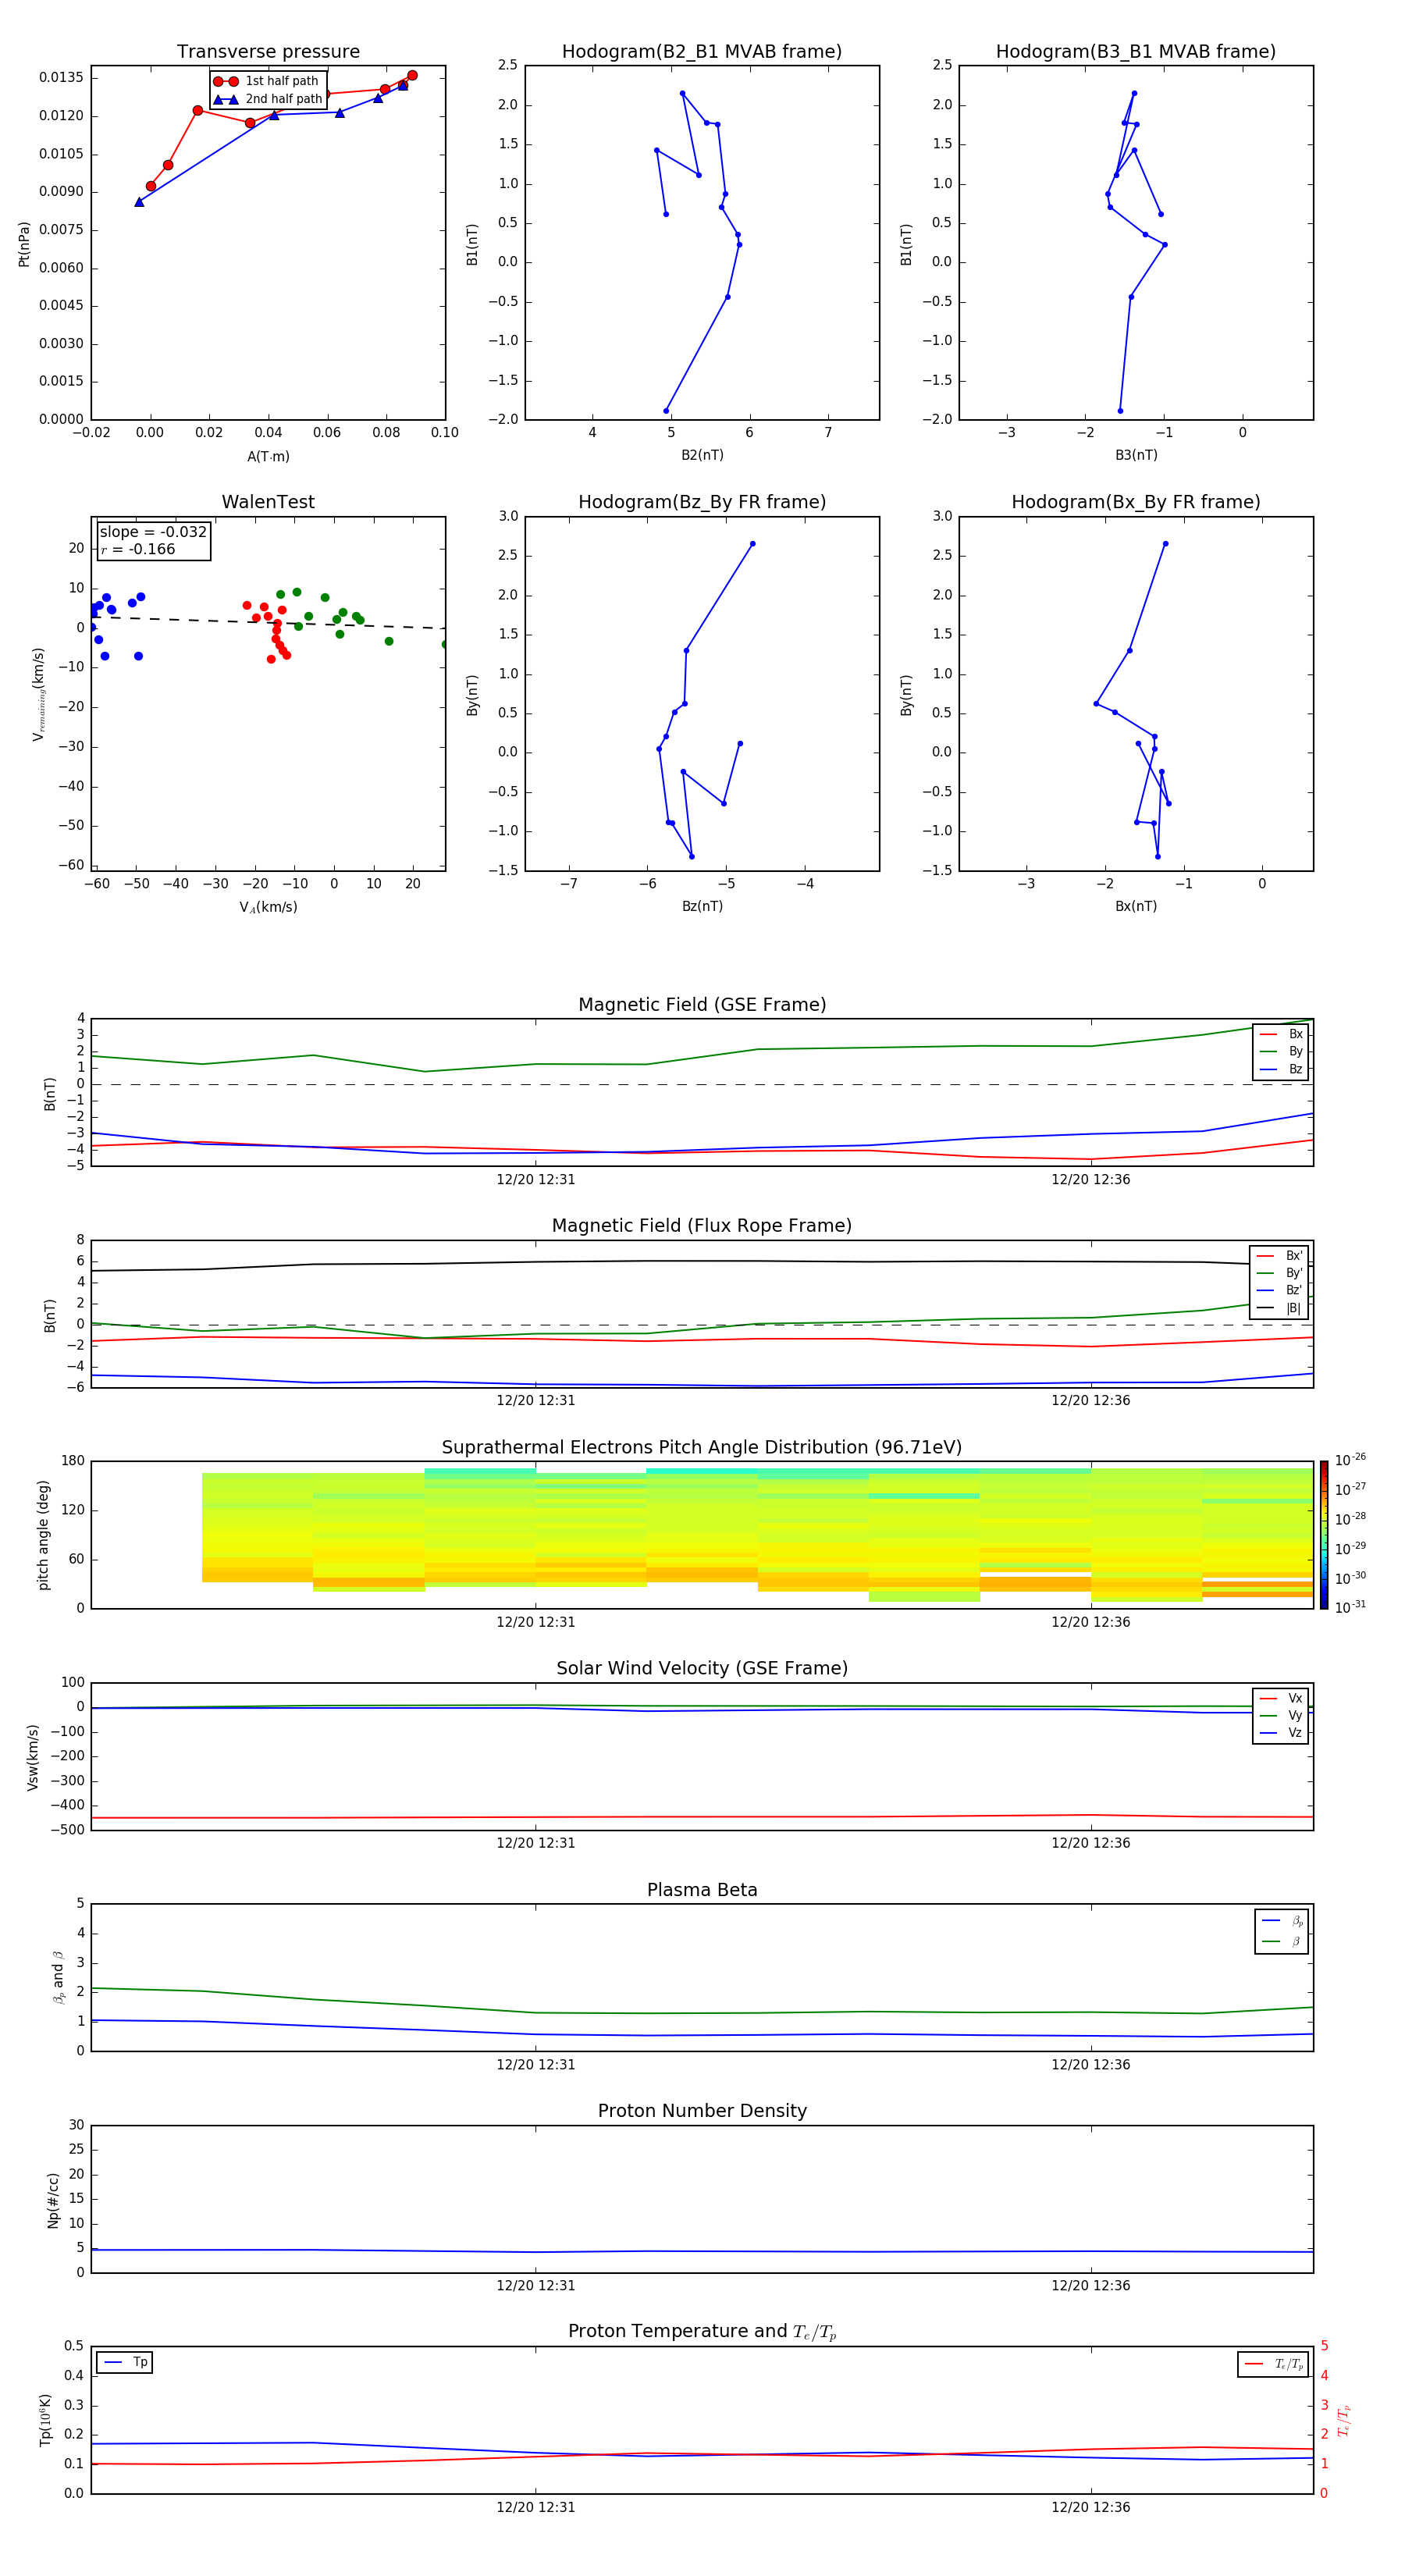Click the "B2(nT)" x-axis label

point(702,455)
